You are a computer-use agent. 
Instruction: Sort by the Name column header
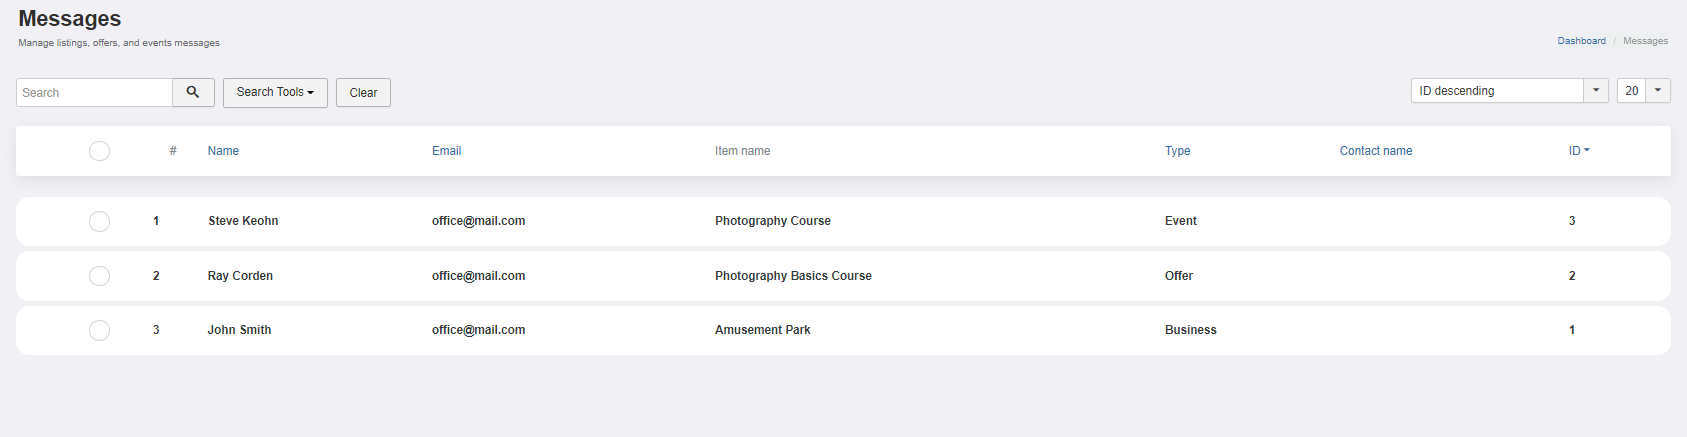tap(223, 151)
